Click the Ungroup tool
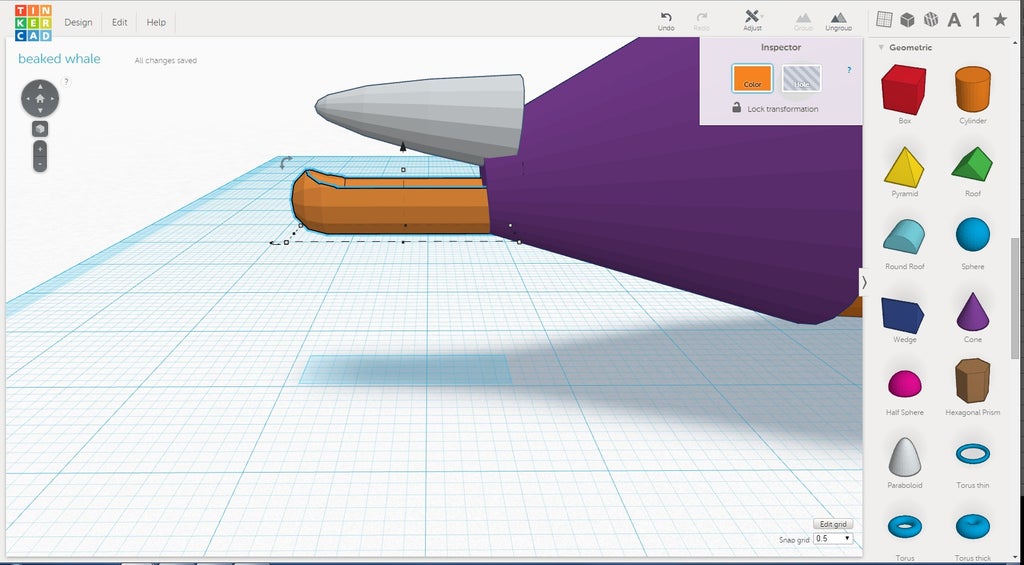Screen dimensions: 1024x565 [x=838, y=21]
